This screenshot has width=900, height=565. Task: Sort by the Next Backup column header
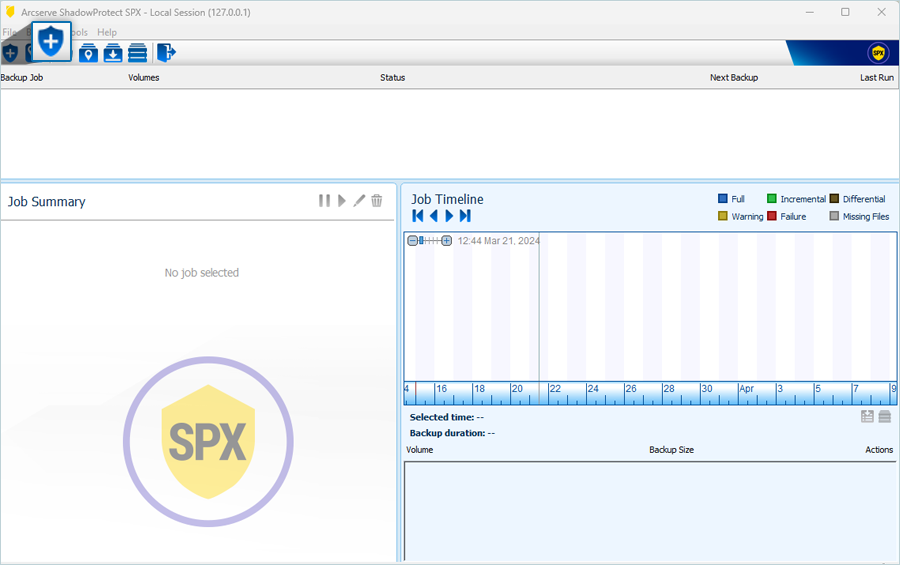734,78
